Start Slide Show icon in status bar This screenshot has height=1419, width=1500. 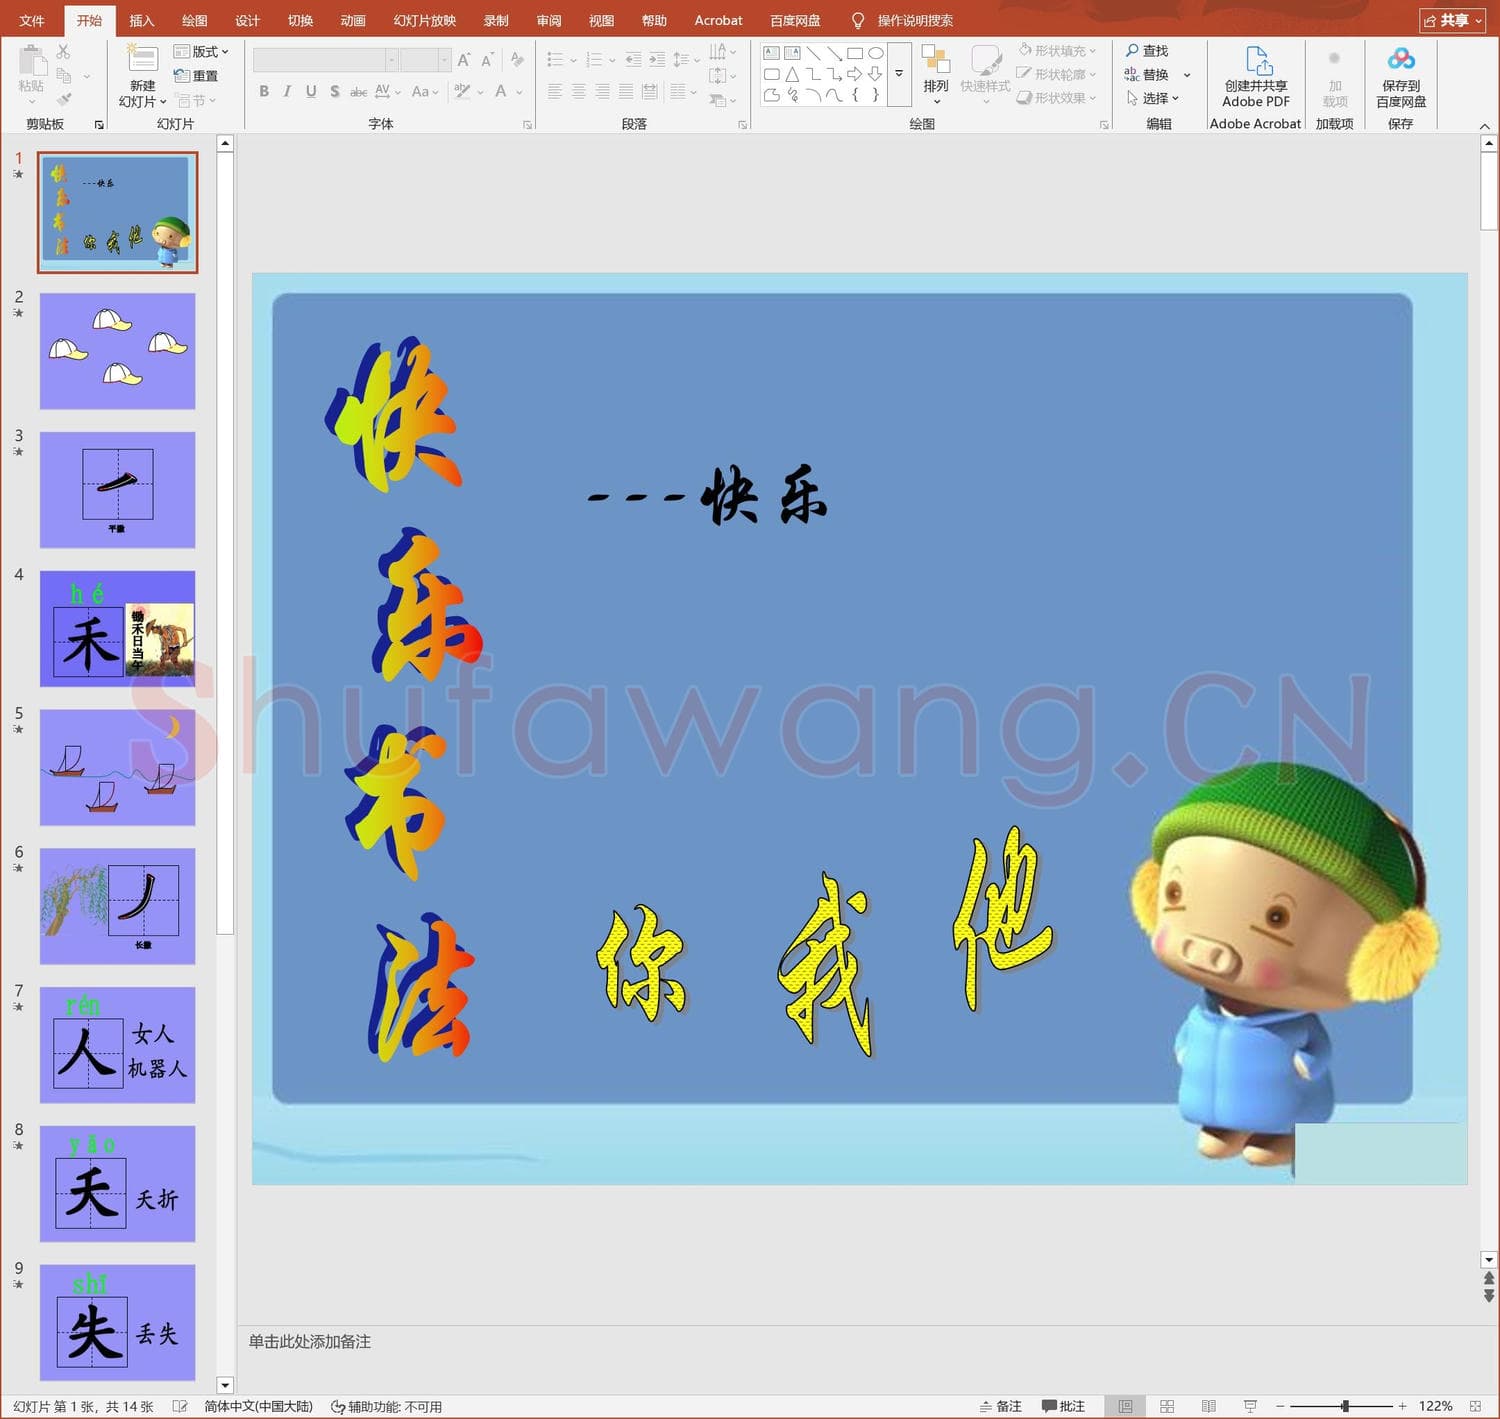coord(1250,1406)
